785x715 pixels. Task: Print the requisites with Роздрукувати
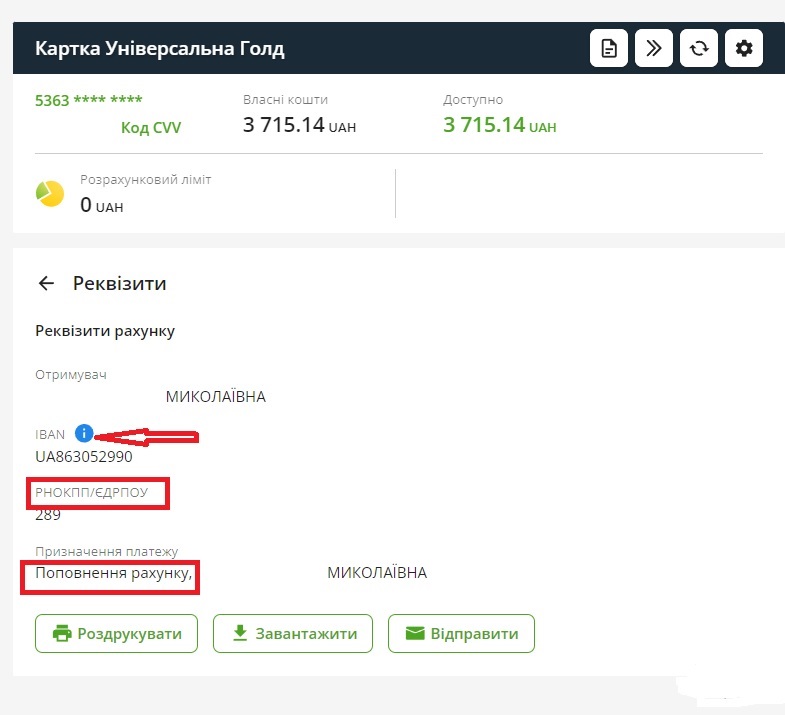[116, 633]
